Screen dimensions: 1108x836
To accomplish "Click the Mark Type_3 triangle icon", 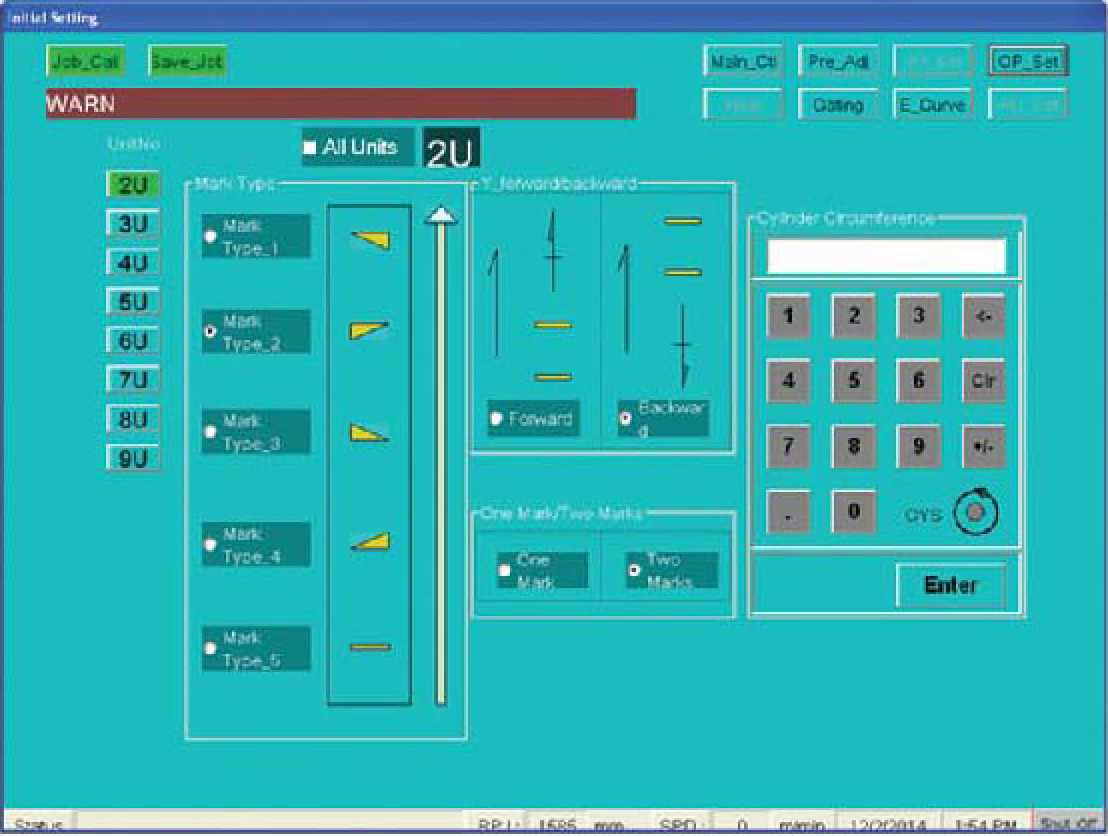I will [369, 432].
